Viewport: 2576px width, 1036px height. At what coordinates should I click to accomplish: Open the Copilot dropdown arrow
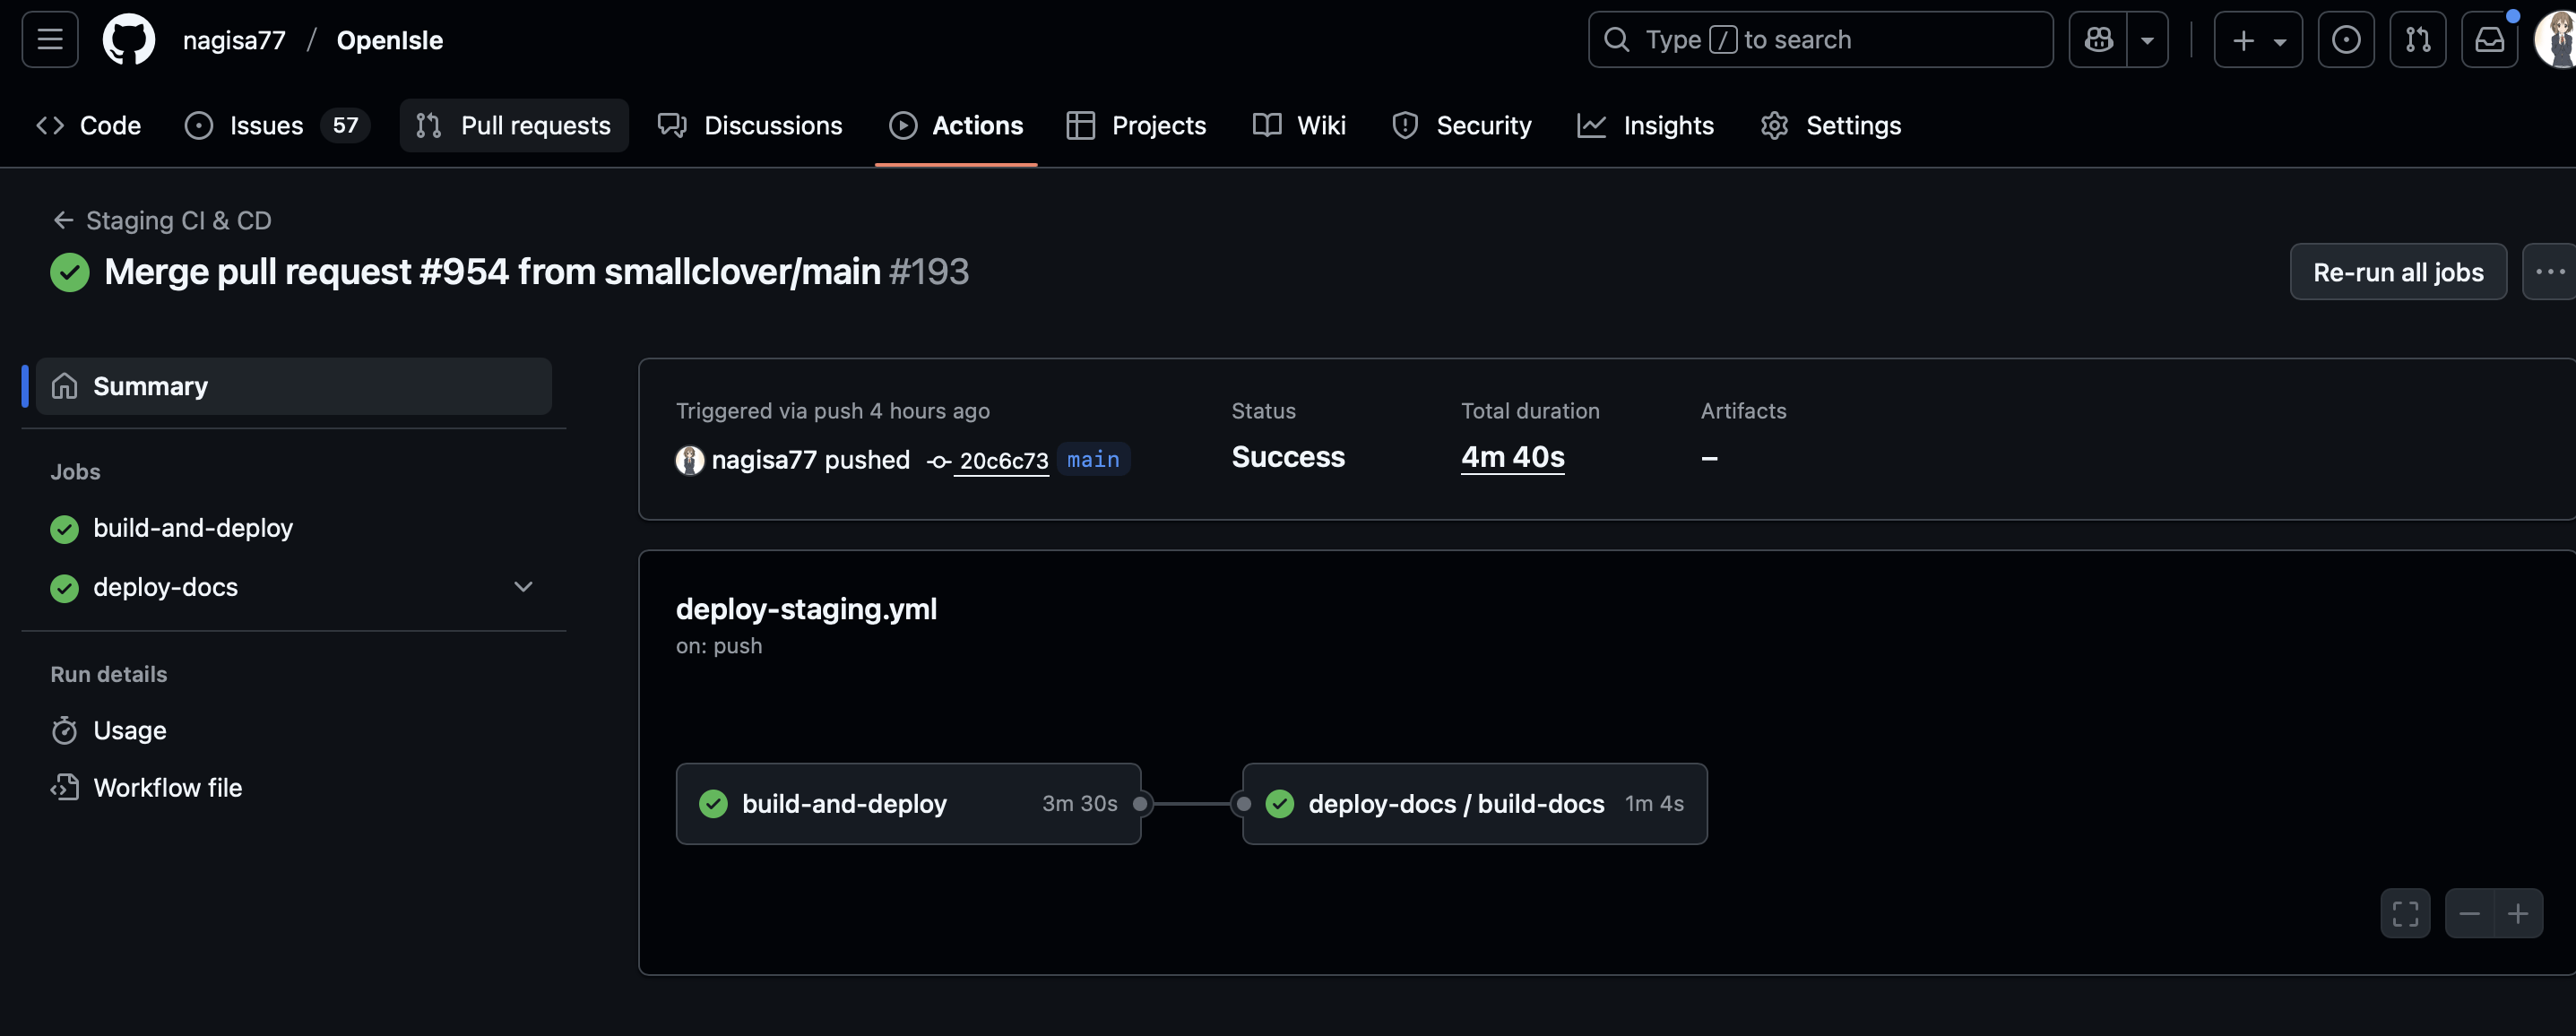(2147, 40)
